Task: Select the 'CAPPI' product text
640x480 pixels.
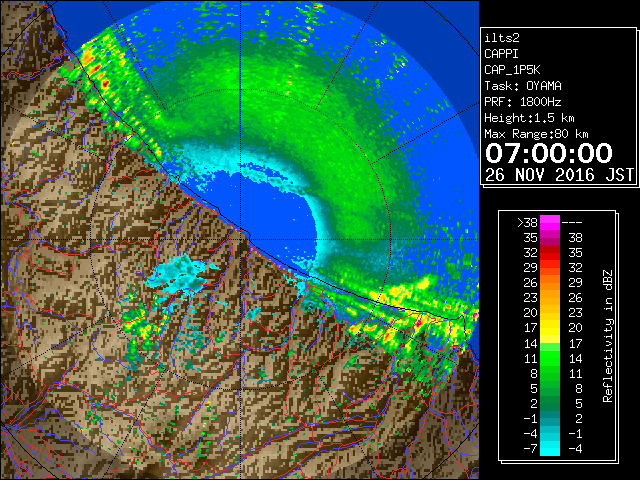Action: click(x=501, y=54)
